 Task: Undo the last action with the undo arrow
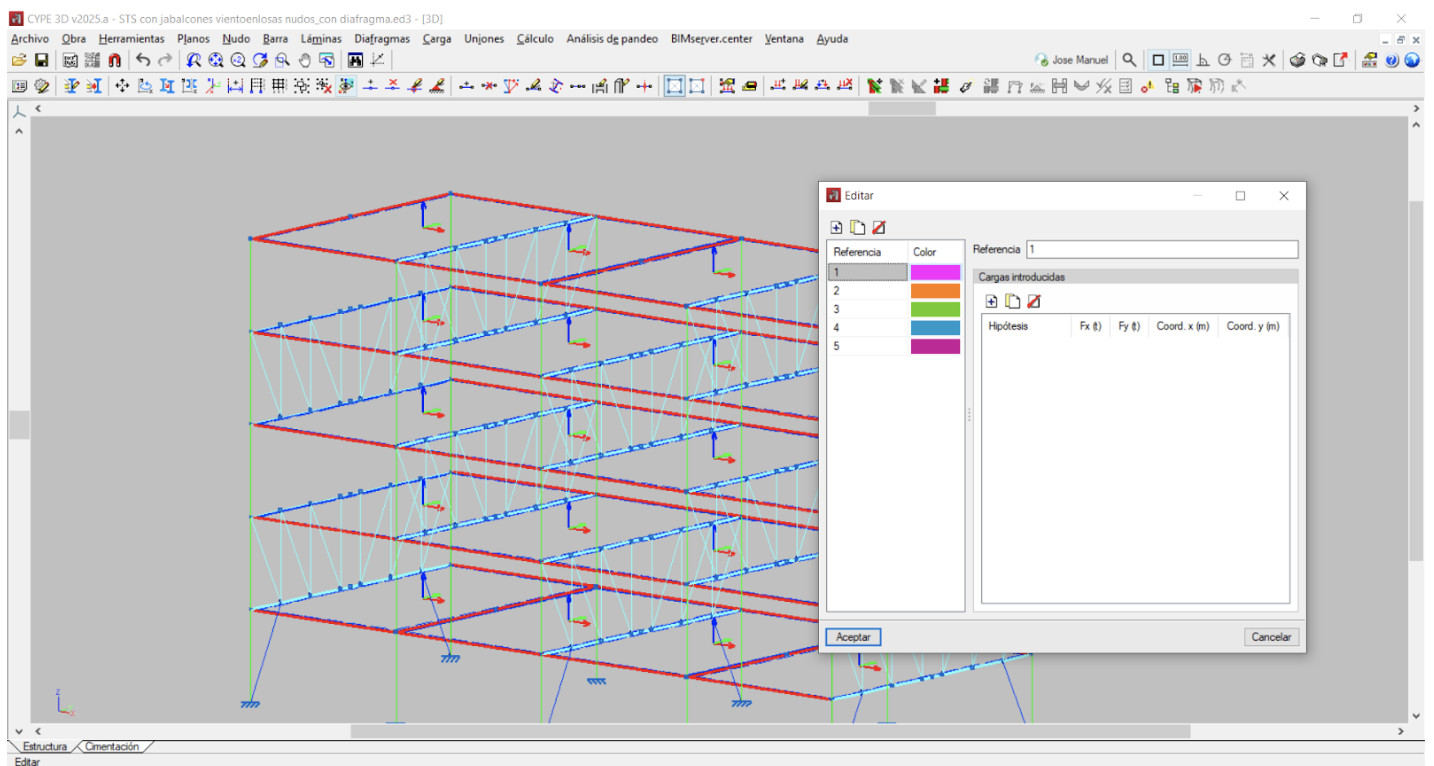(x=143, y=60)
